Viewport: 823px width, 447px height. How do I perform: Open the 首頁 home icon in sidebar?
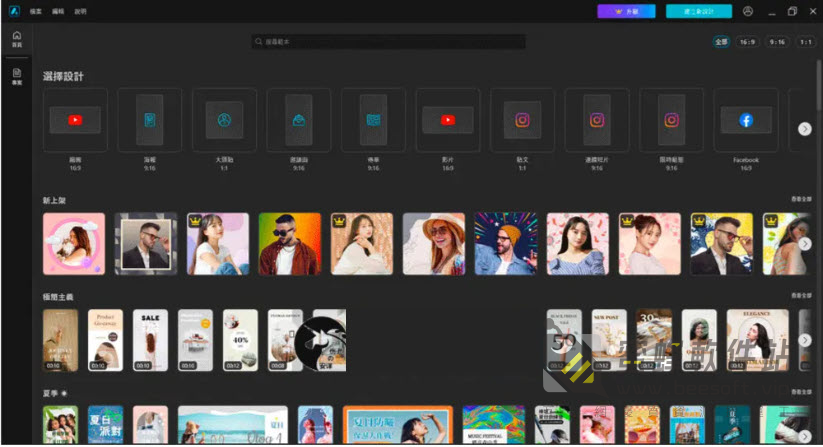tap(17, 39)
